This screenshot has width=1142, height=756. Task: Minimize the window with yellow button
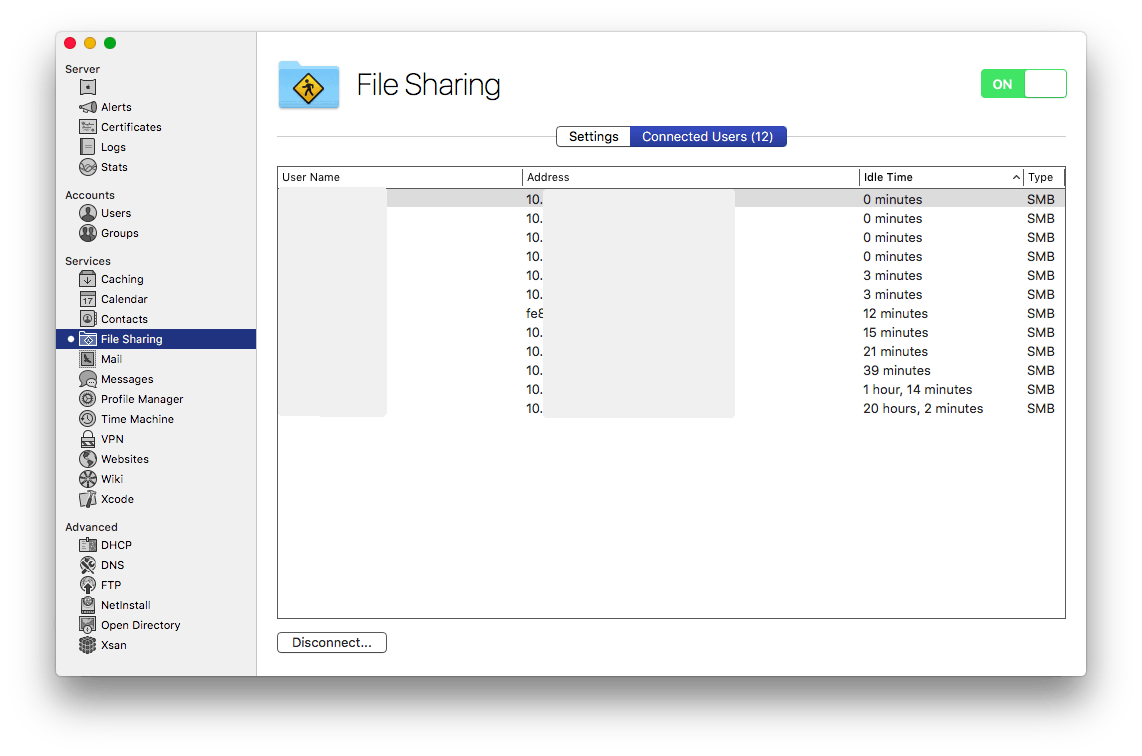coord(90,43)
